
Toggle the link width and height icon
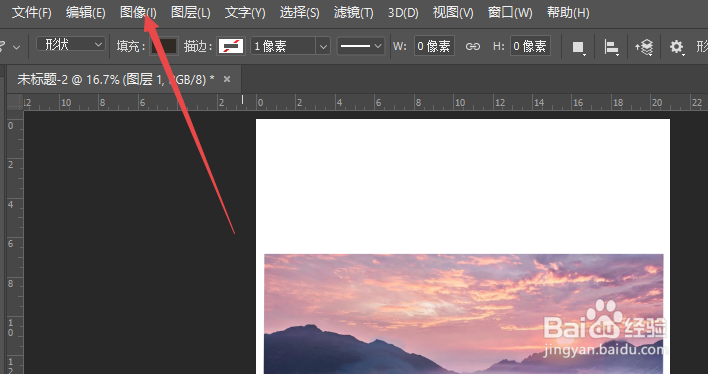click(x=473, y=46)
